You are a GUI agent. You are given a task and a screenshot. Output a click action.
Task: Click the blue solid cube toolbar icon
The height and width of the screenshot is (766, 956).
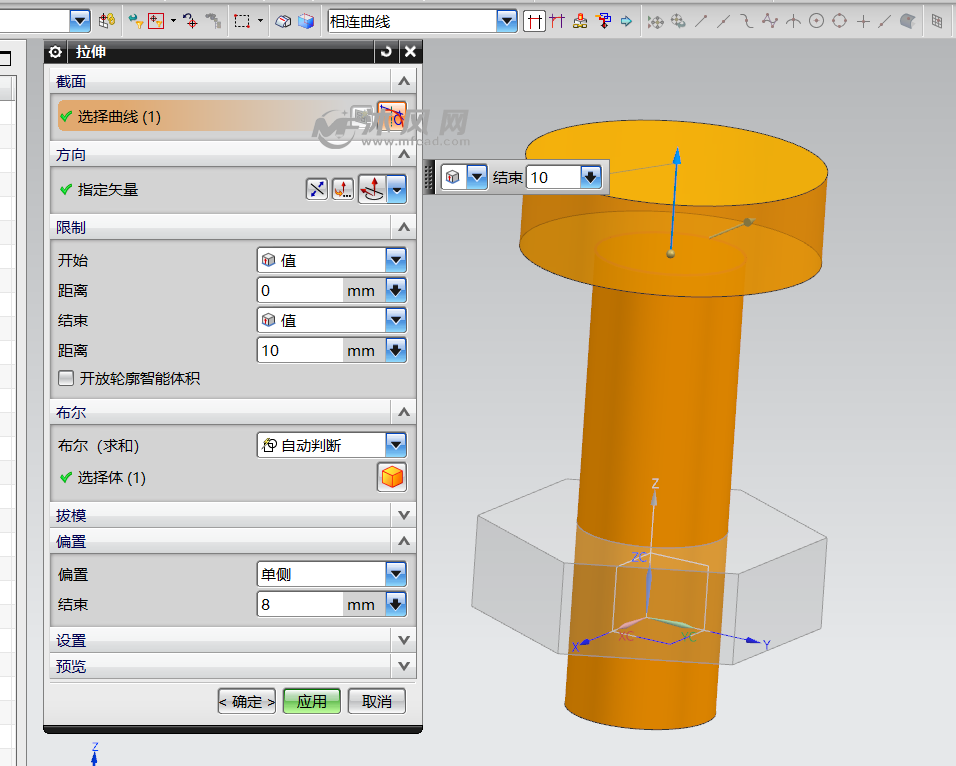[x=305, y=21]
